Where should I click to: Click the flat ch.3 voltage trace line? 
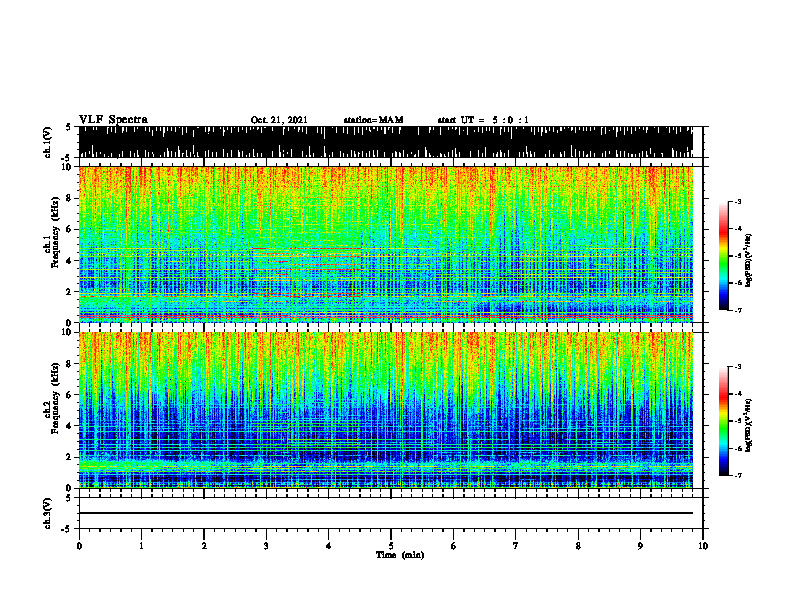(386, 513)
